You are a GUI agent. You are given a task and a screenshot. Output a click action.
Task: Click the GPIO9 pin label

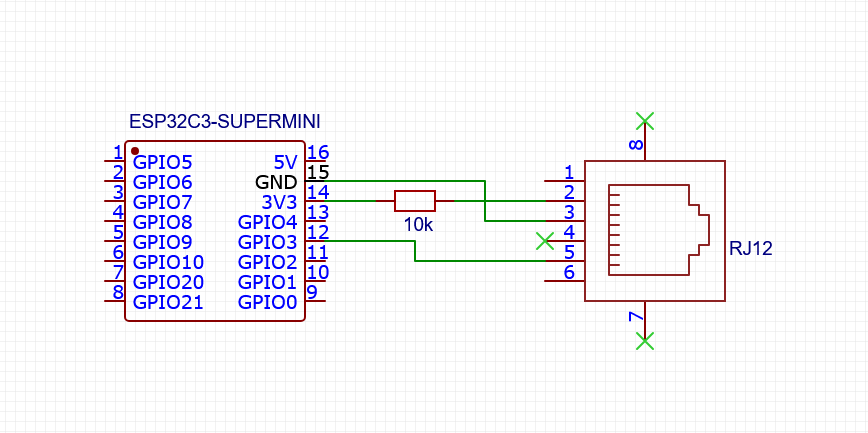(x=163, y=242)
